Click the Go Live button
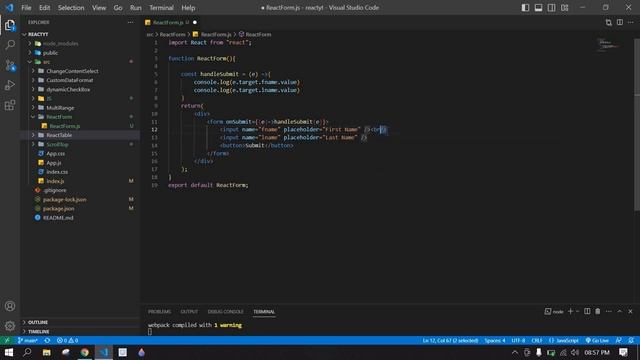The width and height of the screenshot is (640, 360). [597, 340]
